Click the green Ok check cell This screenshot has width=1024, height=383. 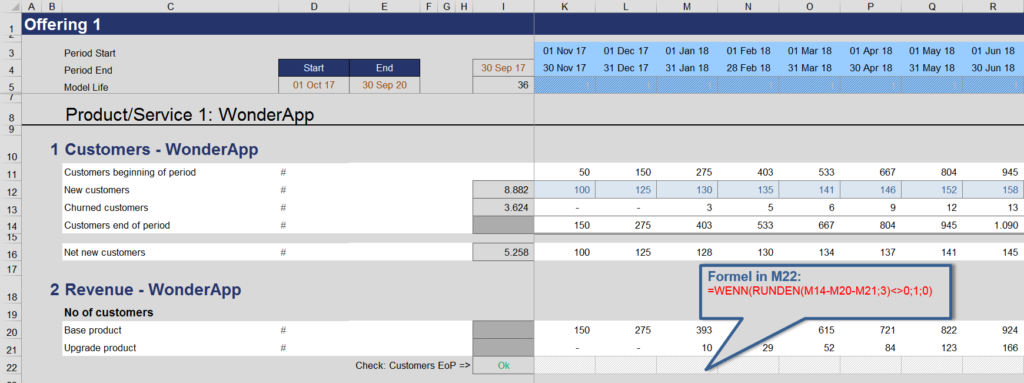(x=503, y=365)
